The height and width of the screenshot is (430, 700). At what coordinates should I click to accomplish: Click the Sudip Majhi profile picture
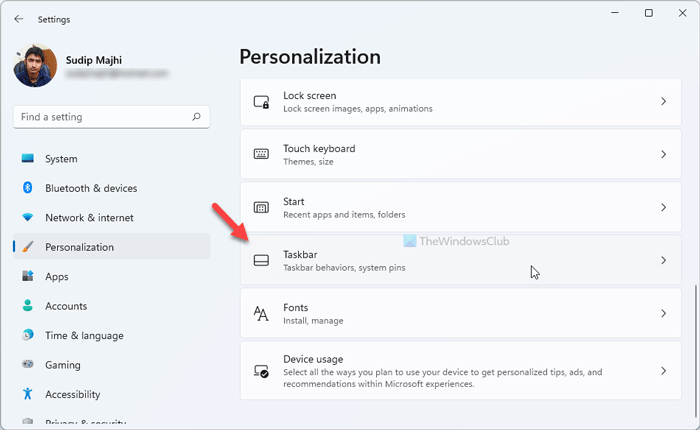[36, 66]
